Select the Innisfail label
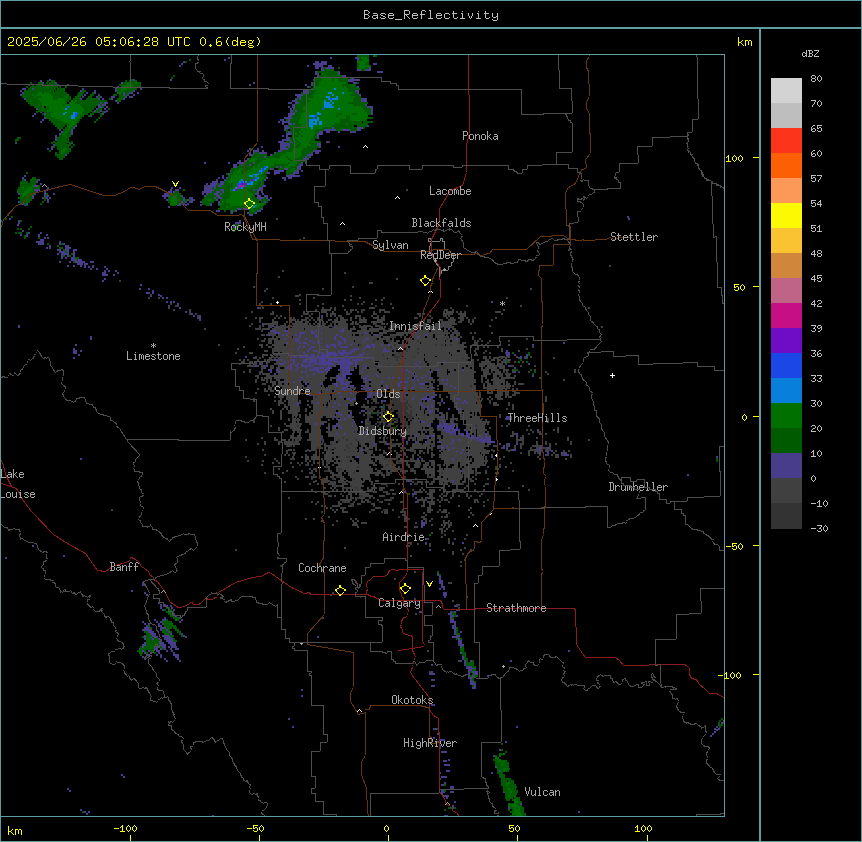 pos(415,326)
